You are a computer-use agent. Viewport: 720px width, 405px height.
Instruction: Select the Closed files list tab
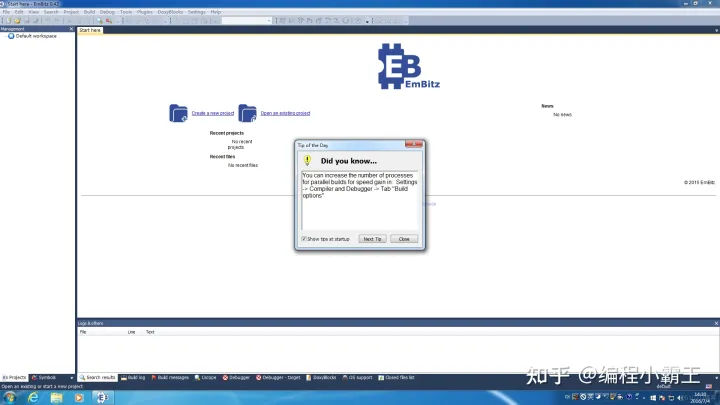pos(396,378)
